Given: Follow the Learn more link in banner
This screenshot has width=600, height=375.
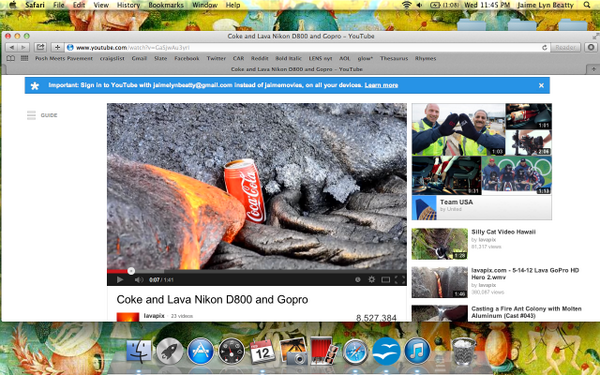Looking at the screenshot, I should click(381, 85).
